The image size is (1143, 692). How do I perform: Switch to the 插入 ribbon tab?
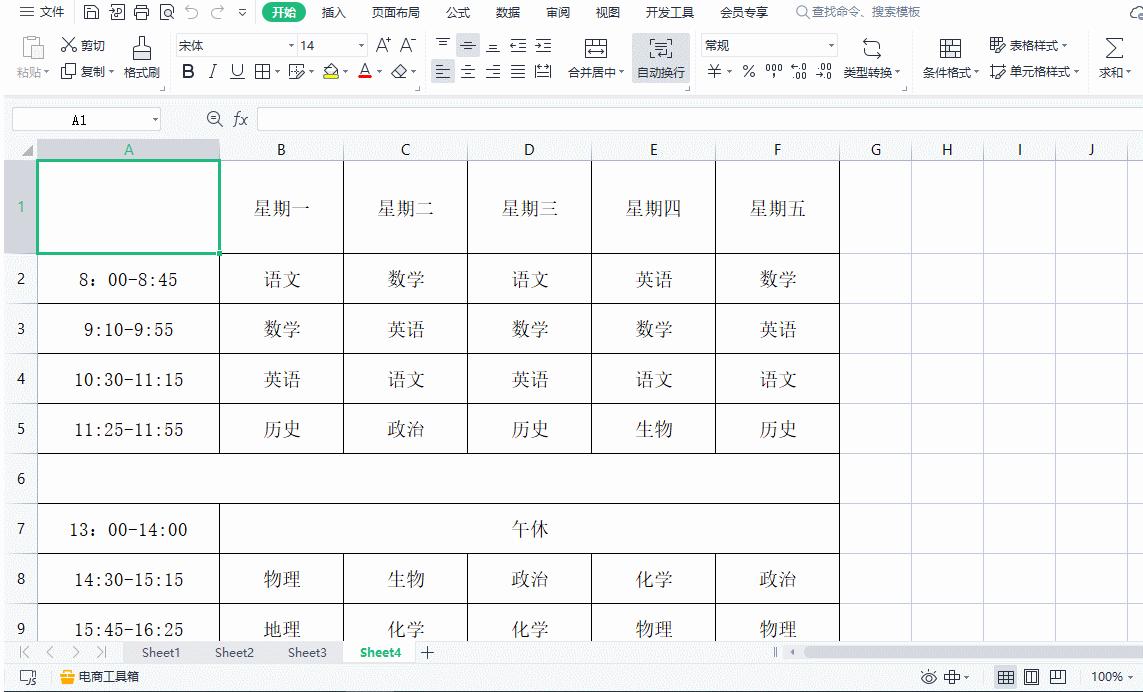click(x=333, y=12)
